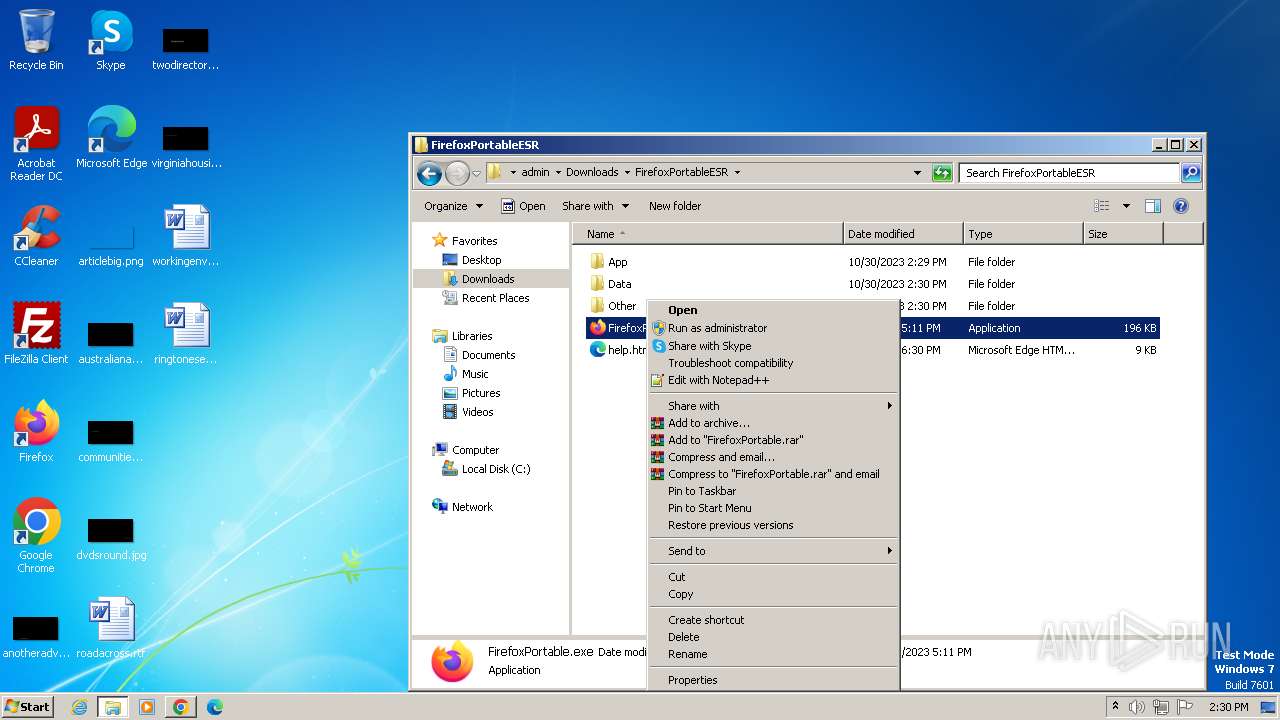
Task: Open Properties from the context menu
Action: [x=773, y=680]
